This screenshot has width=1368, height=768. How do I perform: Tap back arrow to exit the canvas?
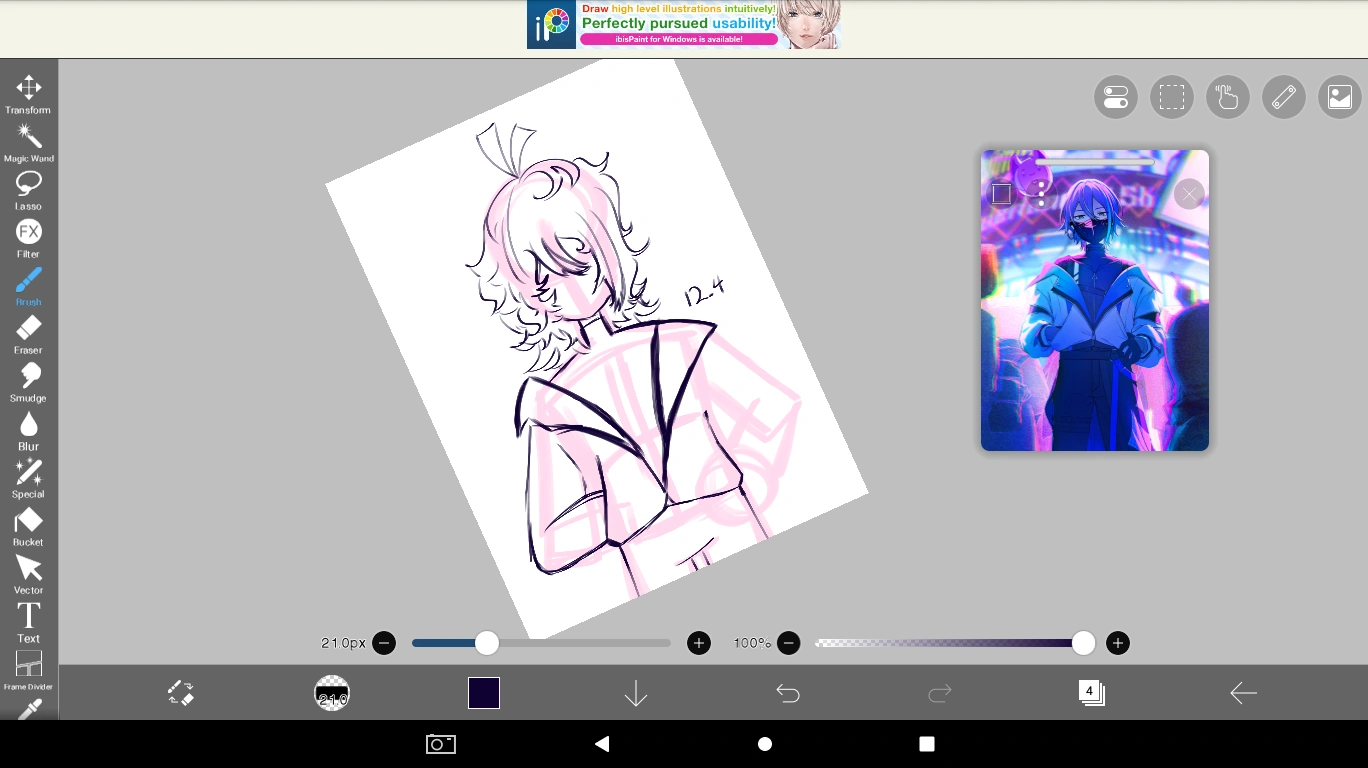(x=1243, y=692)
